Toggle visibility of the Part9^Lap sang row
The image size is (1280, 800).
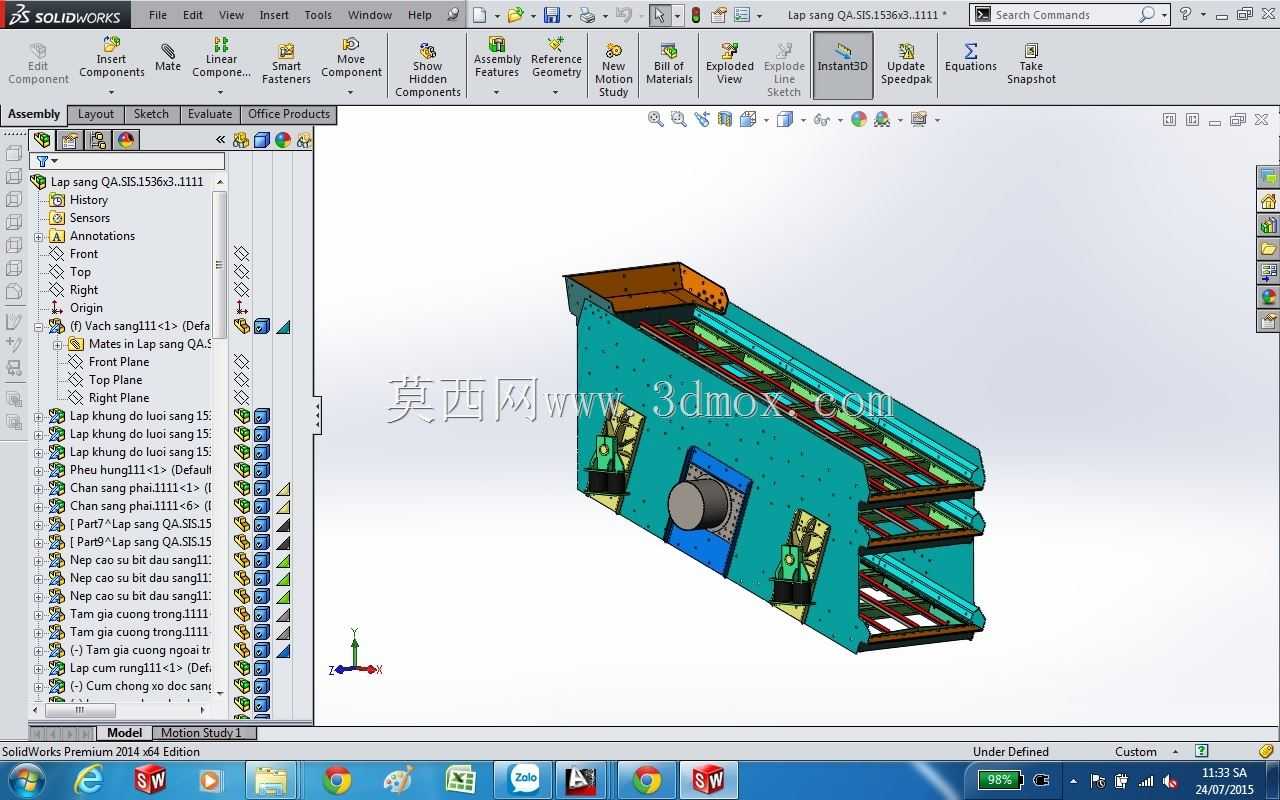[x=242, y=542]
